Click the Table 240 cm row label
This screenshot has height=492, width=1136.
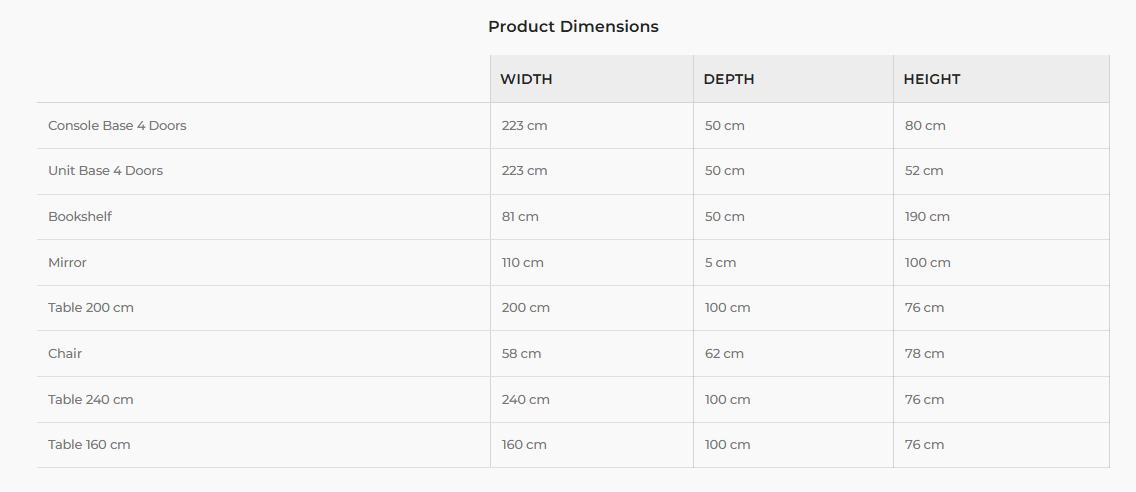(91, 399)
